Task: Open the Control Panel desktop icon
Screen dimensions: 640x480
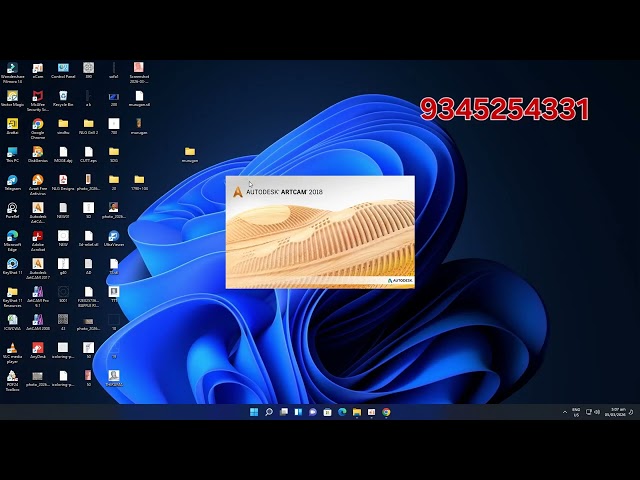Action: coord(63,71)
